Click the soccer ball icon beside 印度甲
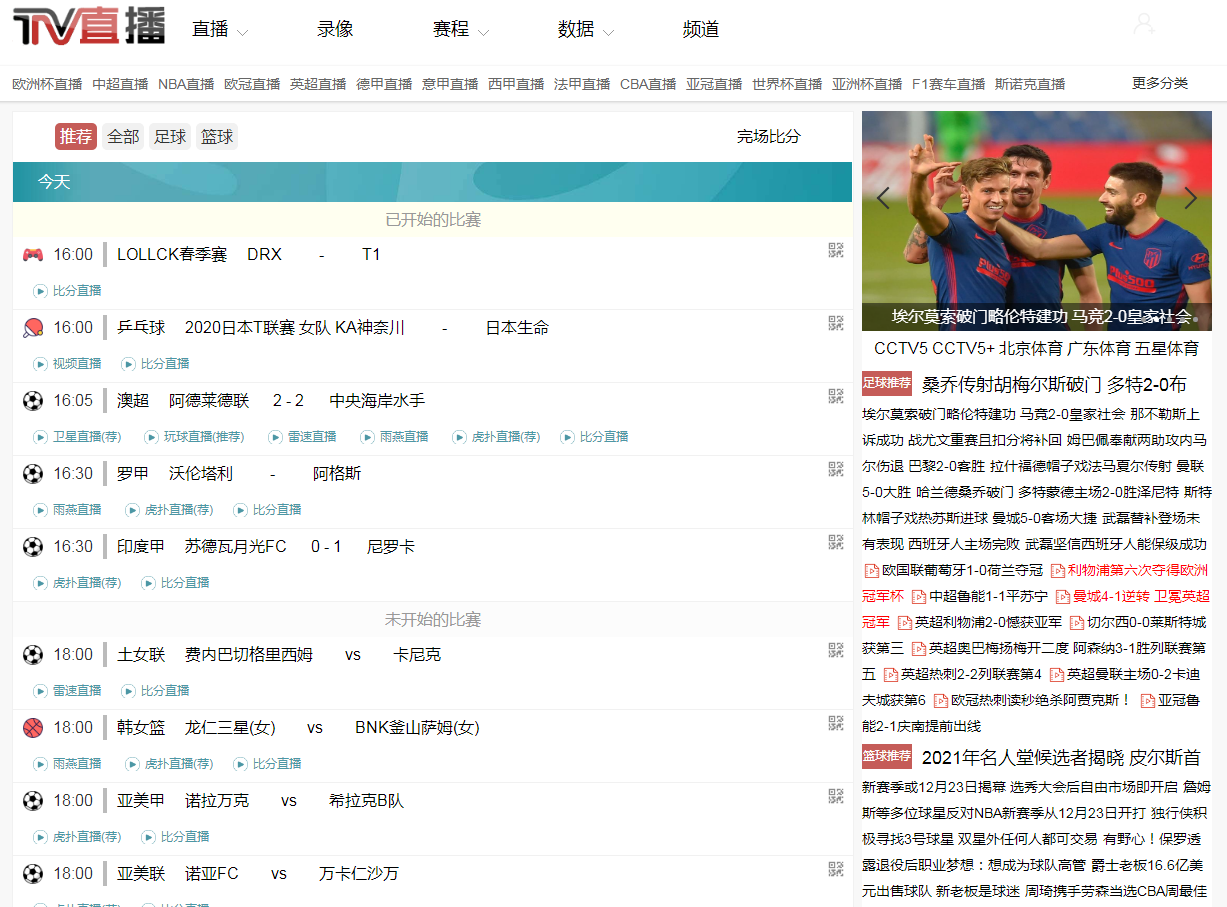 (x=33, y=547)
